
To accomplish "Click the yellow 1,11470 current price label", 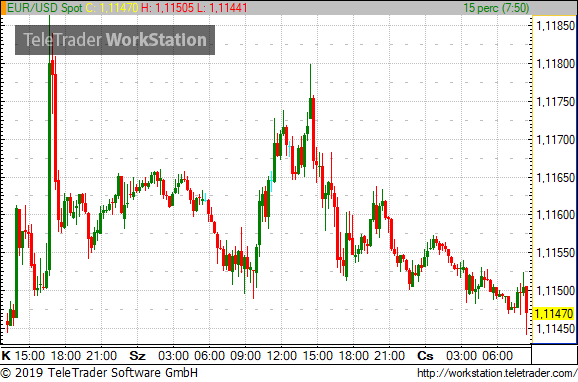I will (x=554, y=314).
